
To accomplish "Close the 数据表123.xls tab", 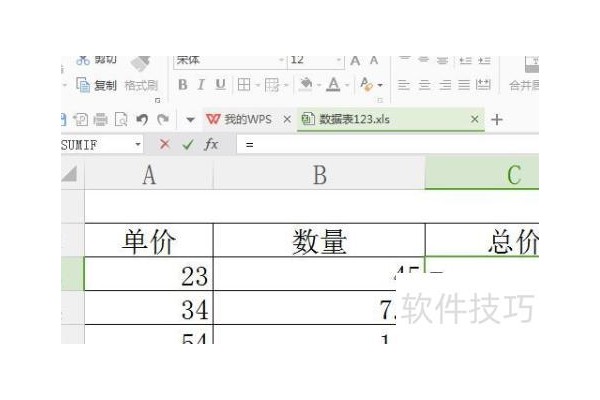I will tap(474, 119).
